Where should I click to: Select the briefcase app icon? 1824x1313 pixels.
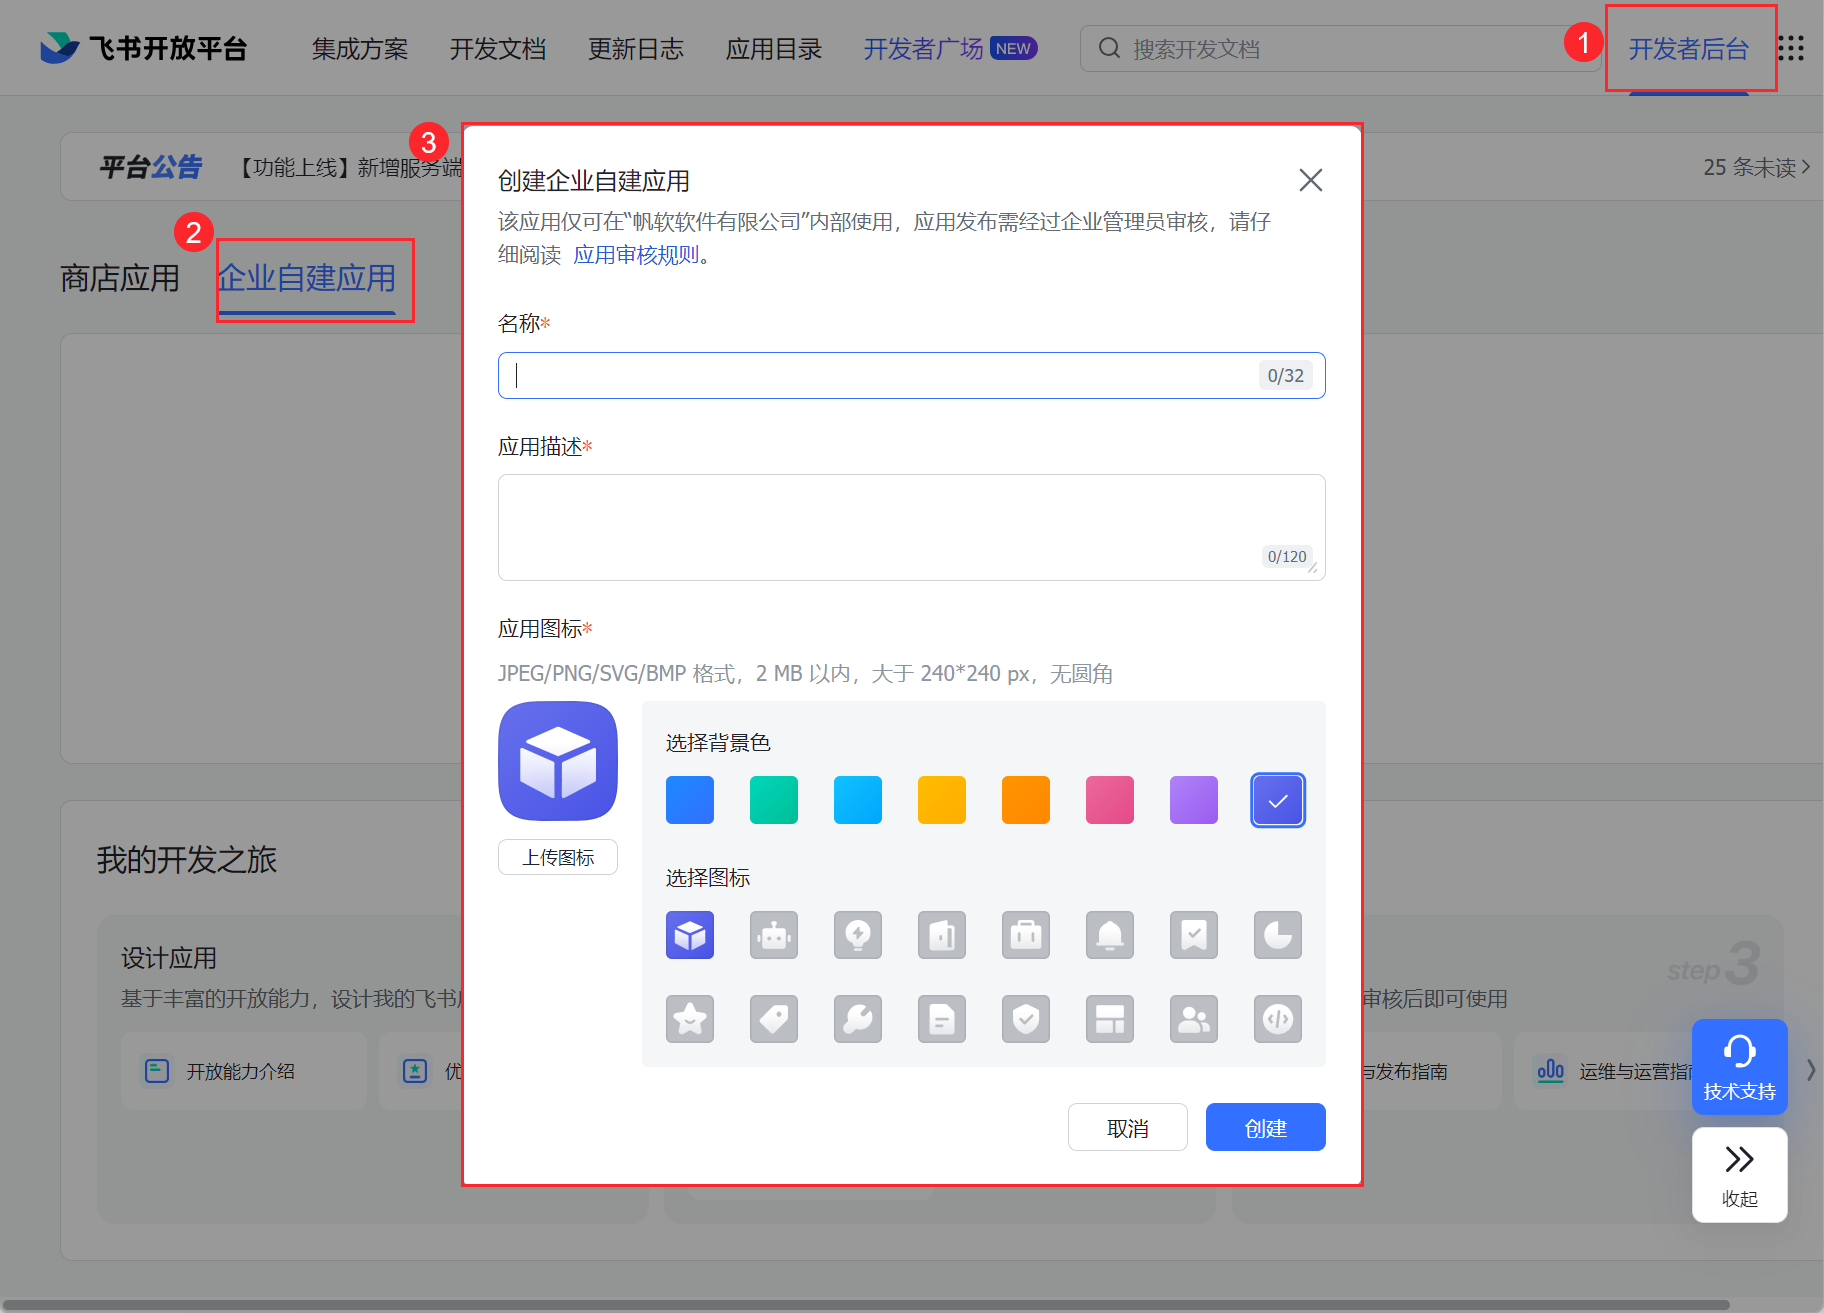tap(1026, 935)
